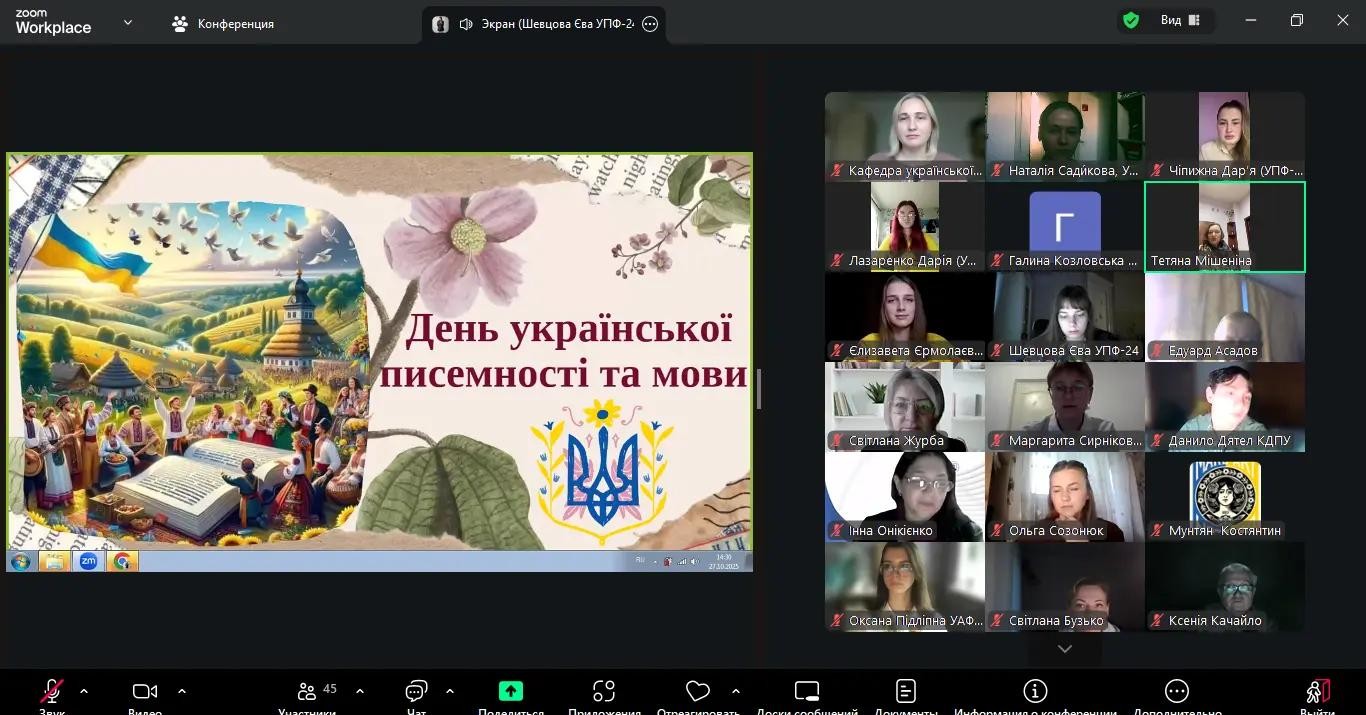
Task: Open Доски сообщений whiteboards
Action: click(x=805, y=692)
